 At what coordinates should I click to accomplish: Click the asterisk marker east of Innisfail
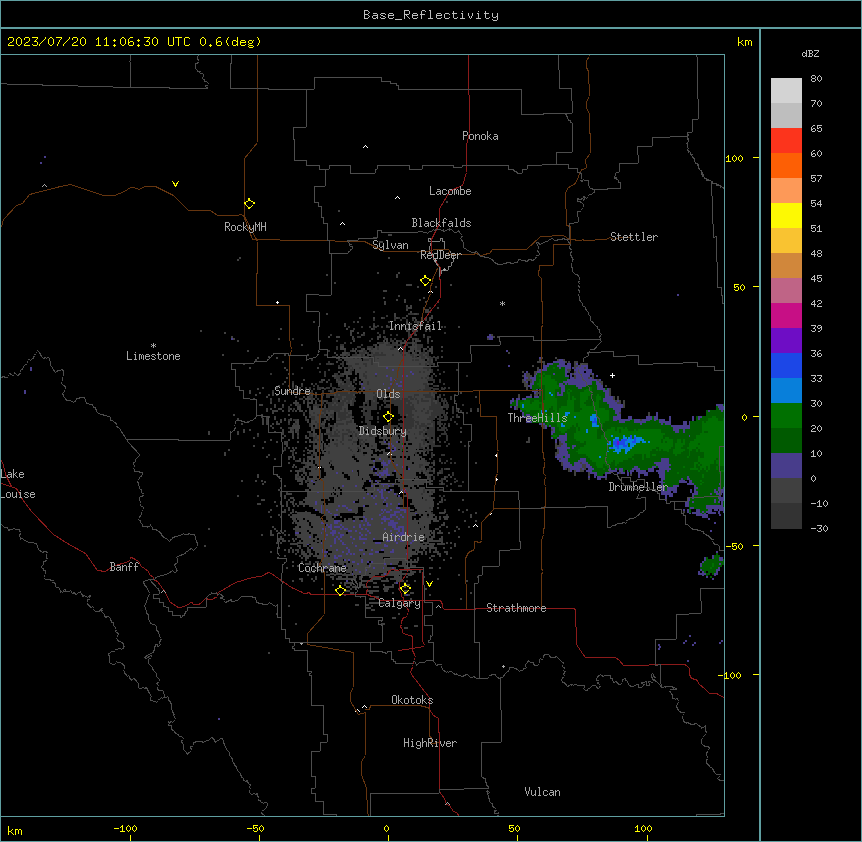[x=502, y=304]
